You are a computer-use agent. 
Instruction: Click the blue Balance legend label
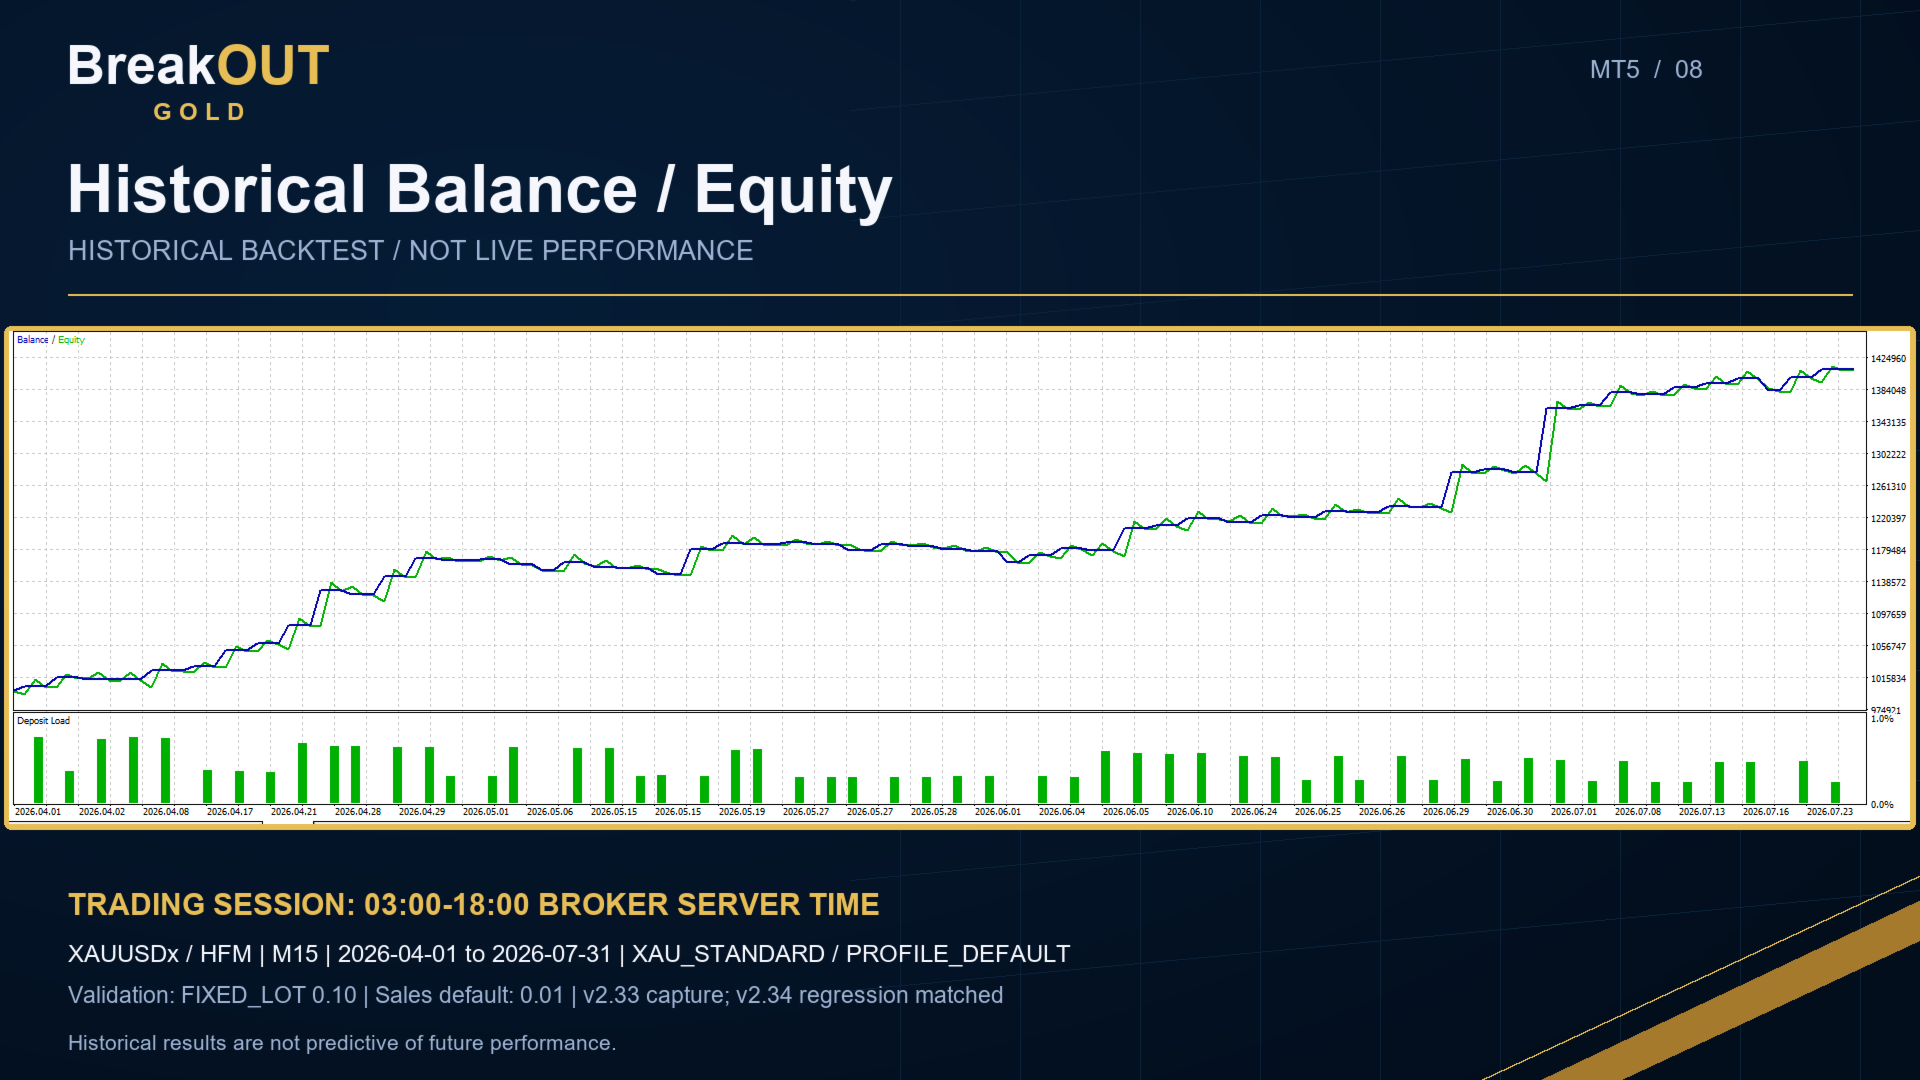32,340
